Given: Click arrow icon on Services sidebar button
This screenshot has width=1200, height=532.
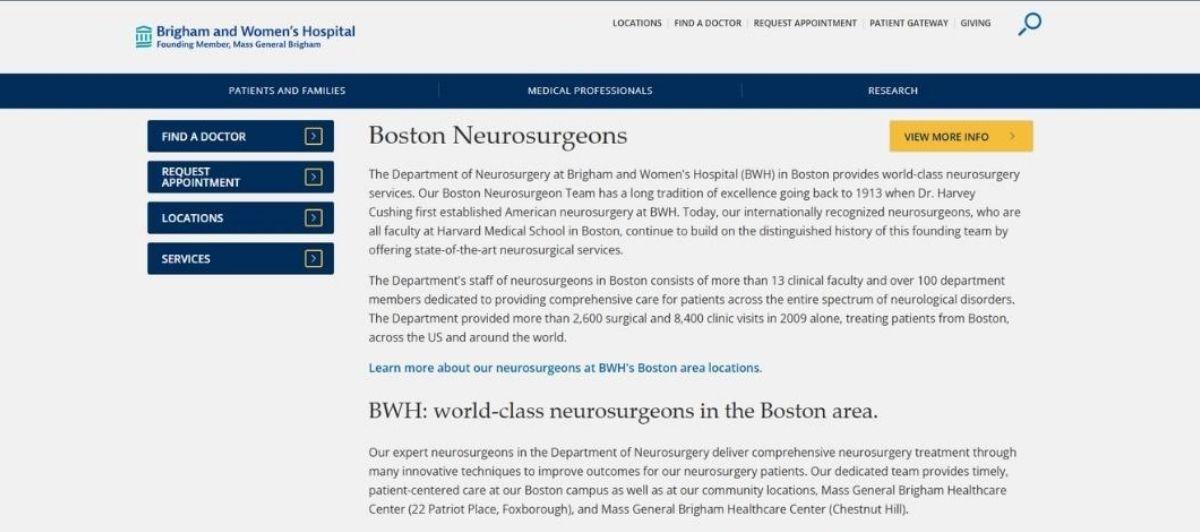Looking at the screenshot, I should (x=314, y=259).
